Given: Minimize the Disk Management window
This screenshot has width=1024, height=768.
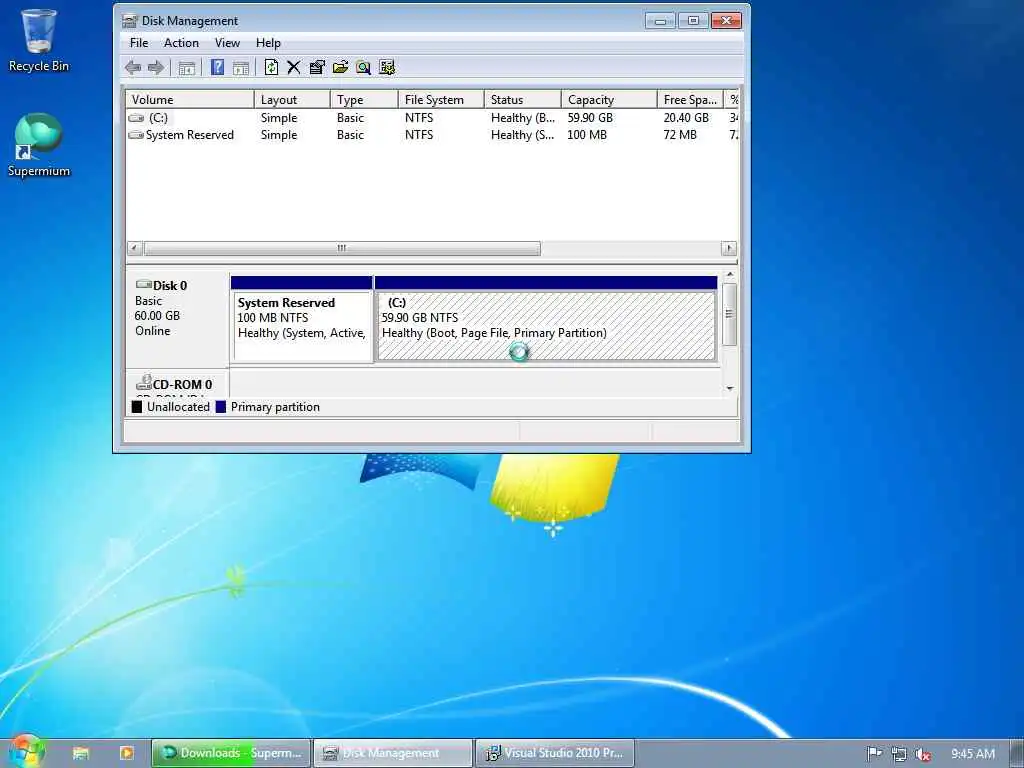Looking at the screenshot, I should point(660,21).
